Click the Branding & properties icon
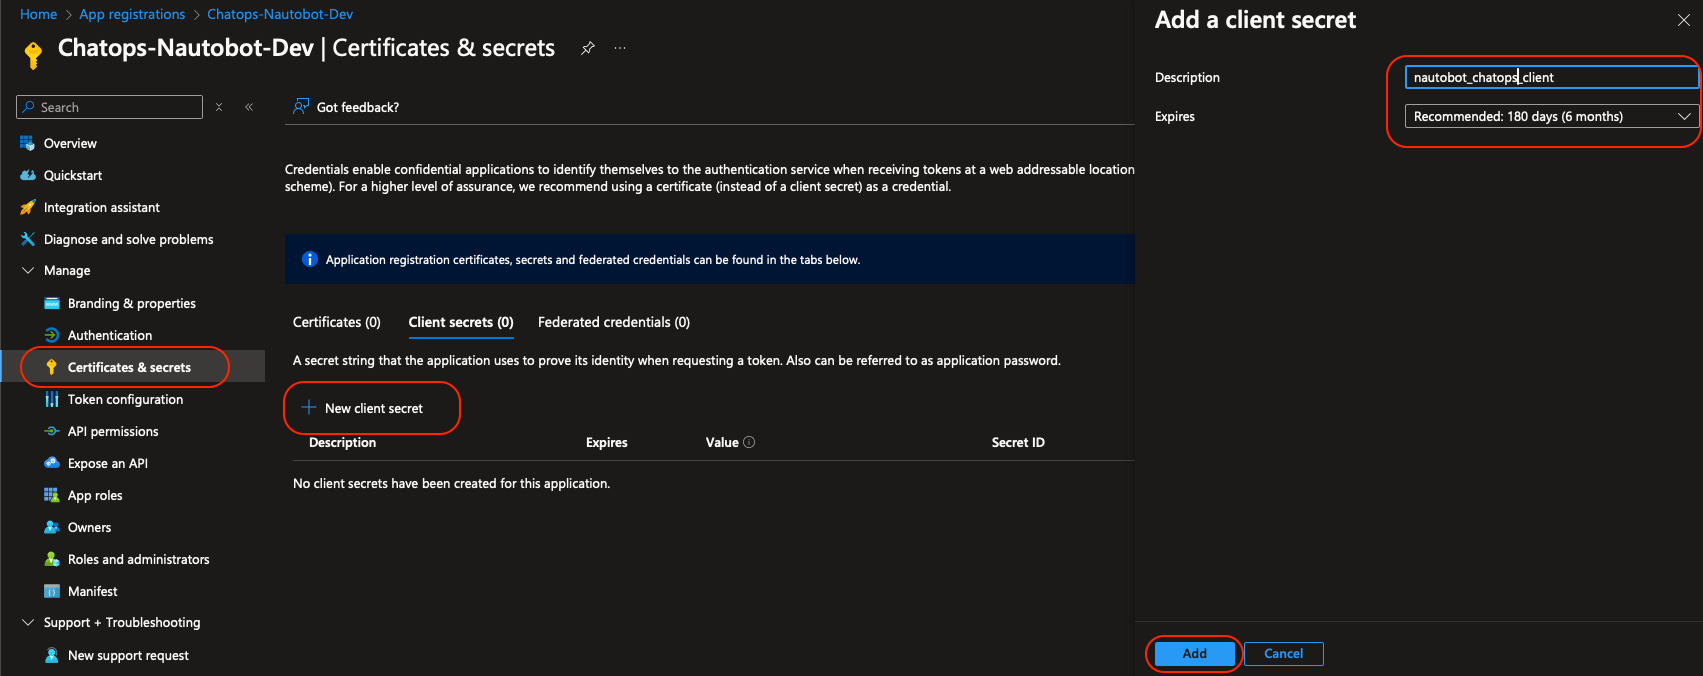Image resolution: width=1703 pixels, height=676 pixels. coord(52,303)
